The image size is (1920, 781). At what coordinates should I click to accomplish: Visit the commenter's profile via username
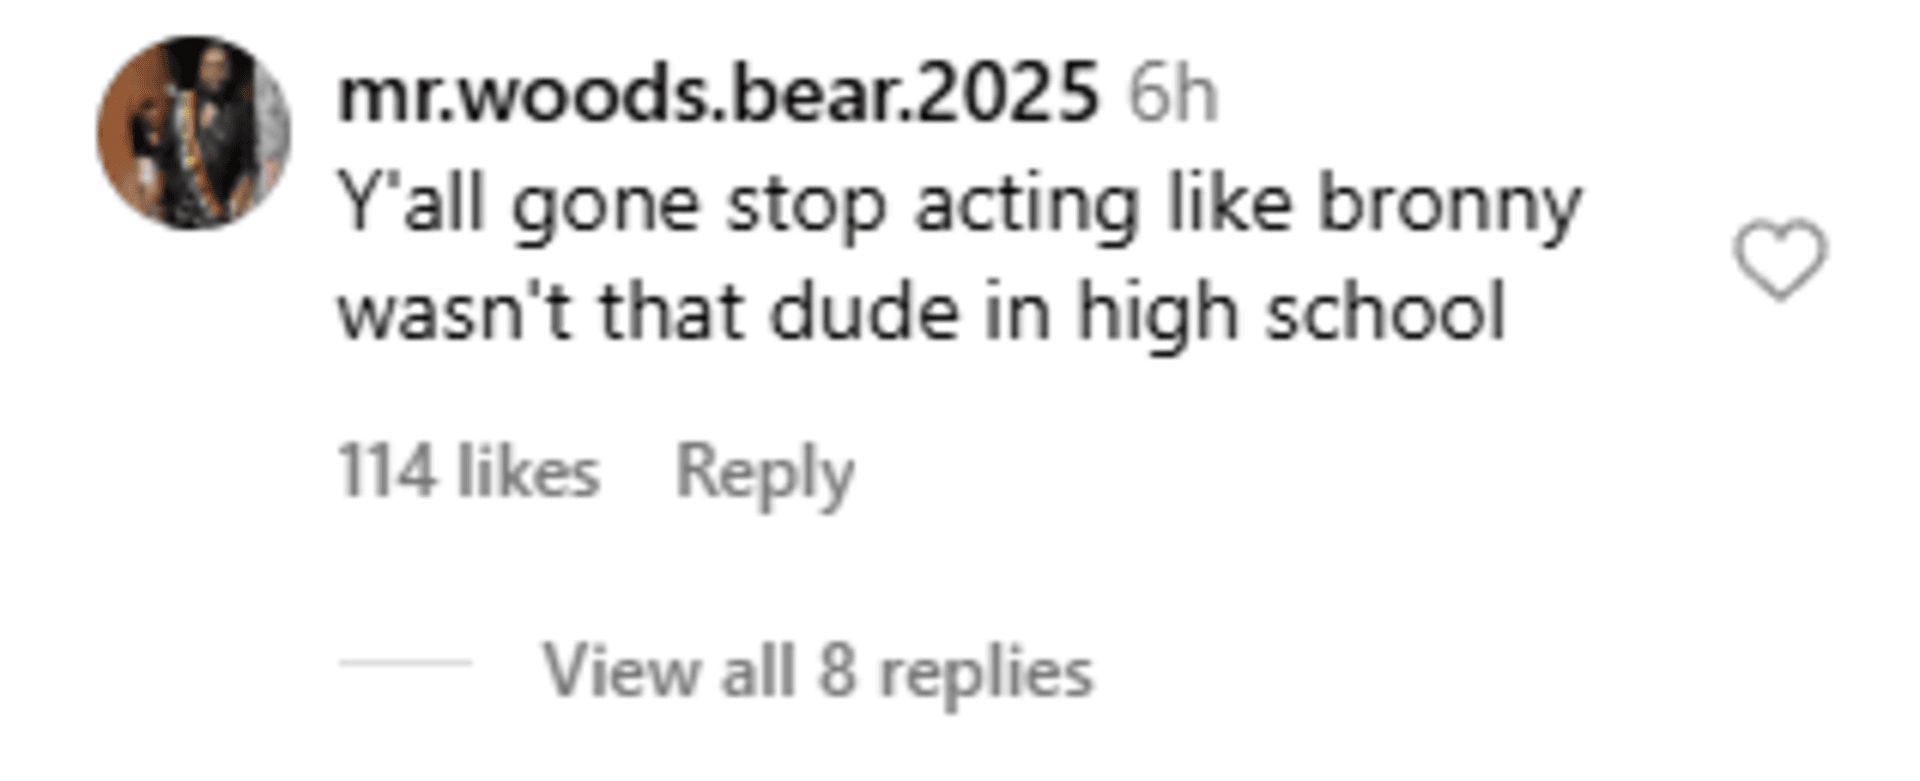coord(718,94)
